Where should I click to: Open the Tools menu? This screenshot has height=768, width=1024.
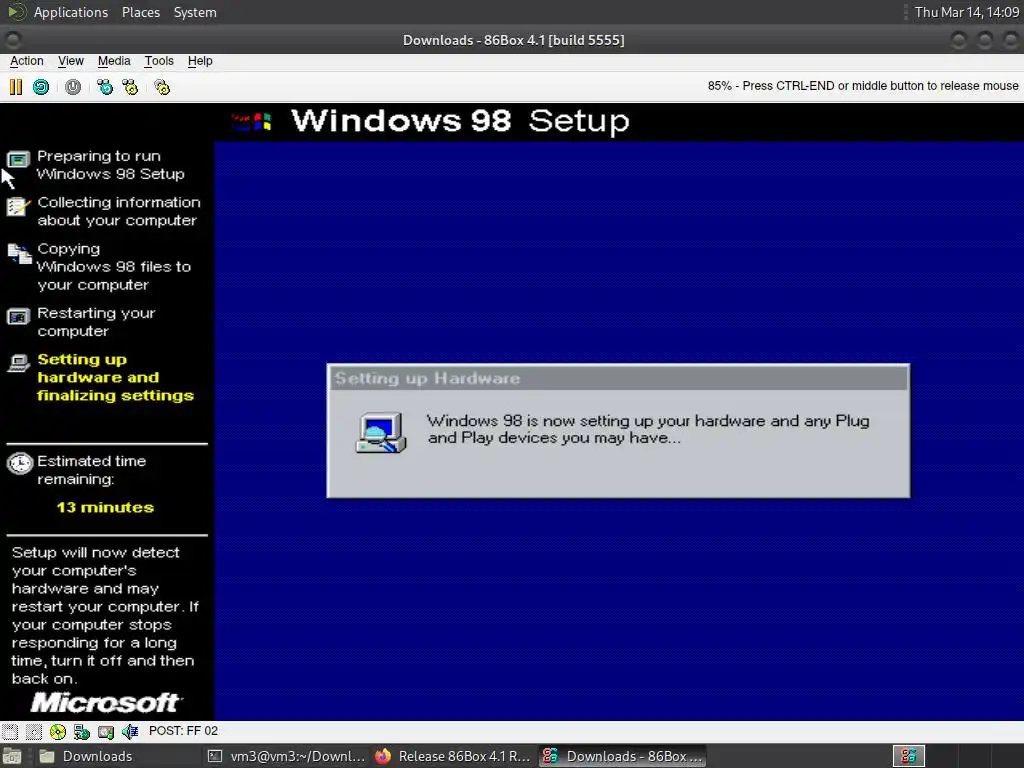click(159, 61)
